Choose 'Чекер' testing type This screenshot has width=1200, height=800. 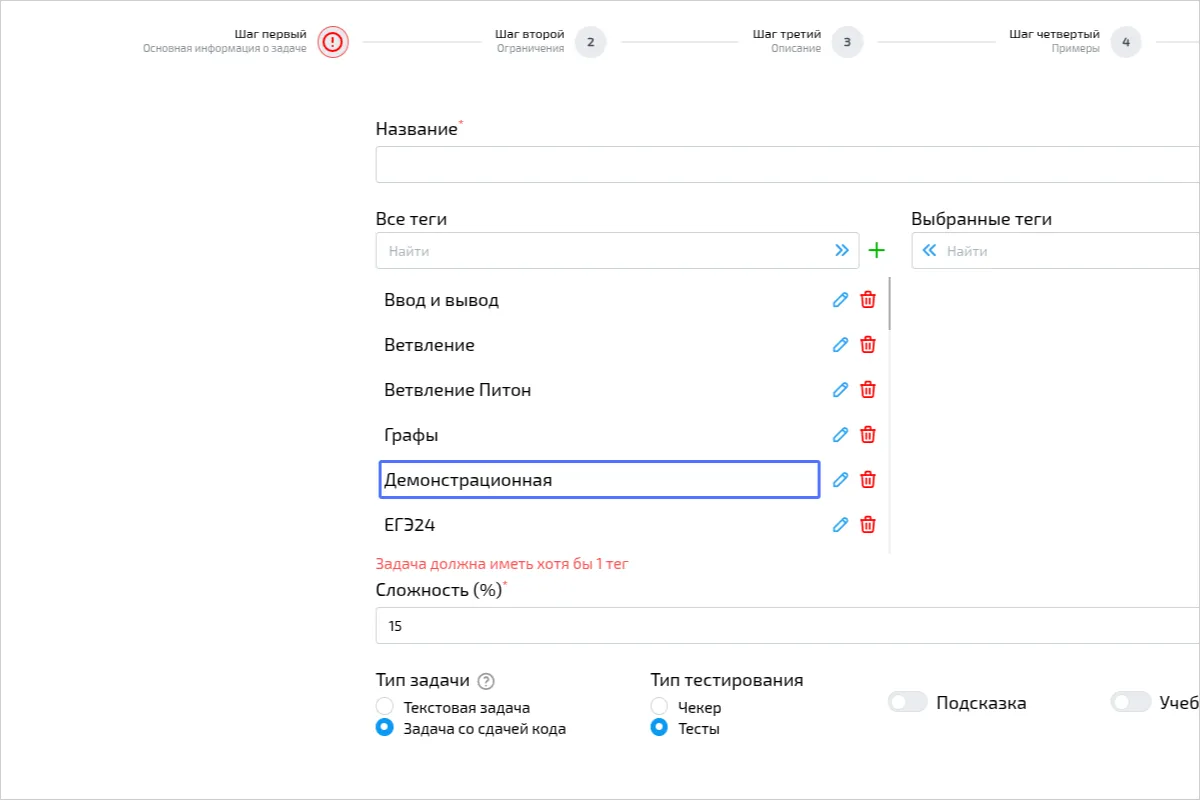tap(658, 707)
